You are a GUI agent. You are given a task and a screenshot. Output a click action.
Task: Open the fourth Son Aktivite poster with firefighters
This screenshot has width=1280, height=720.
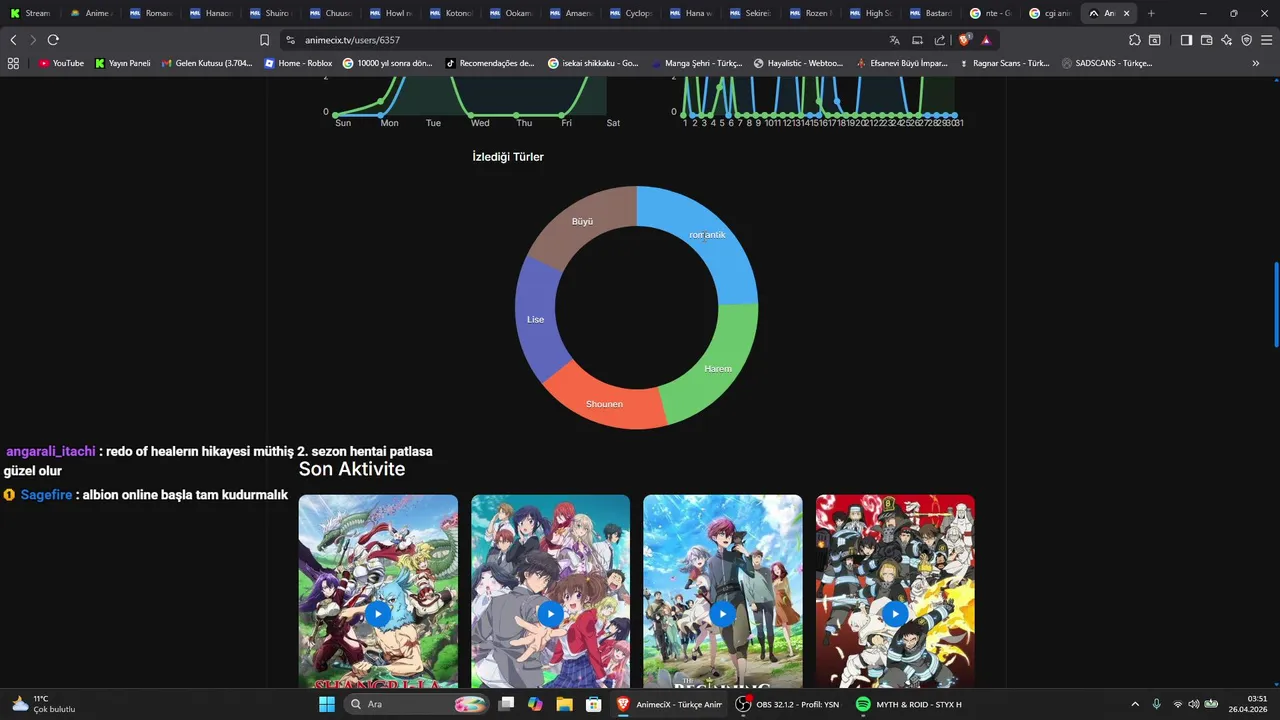coord(895,590)
